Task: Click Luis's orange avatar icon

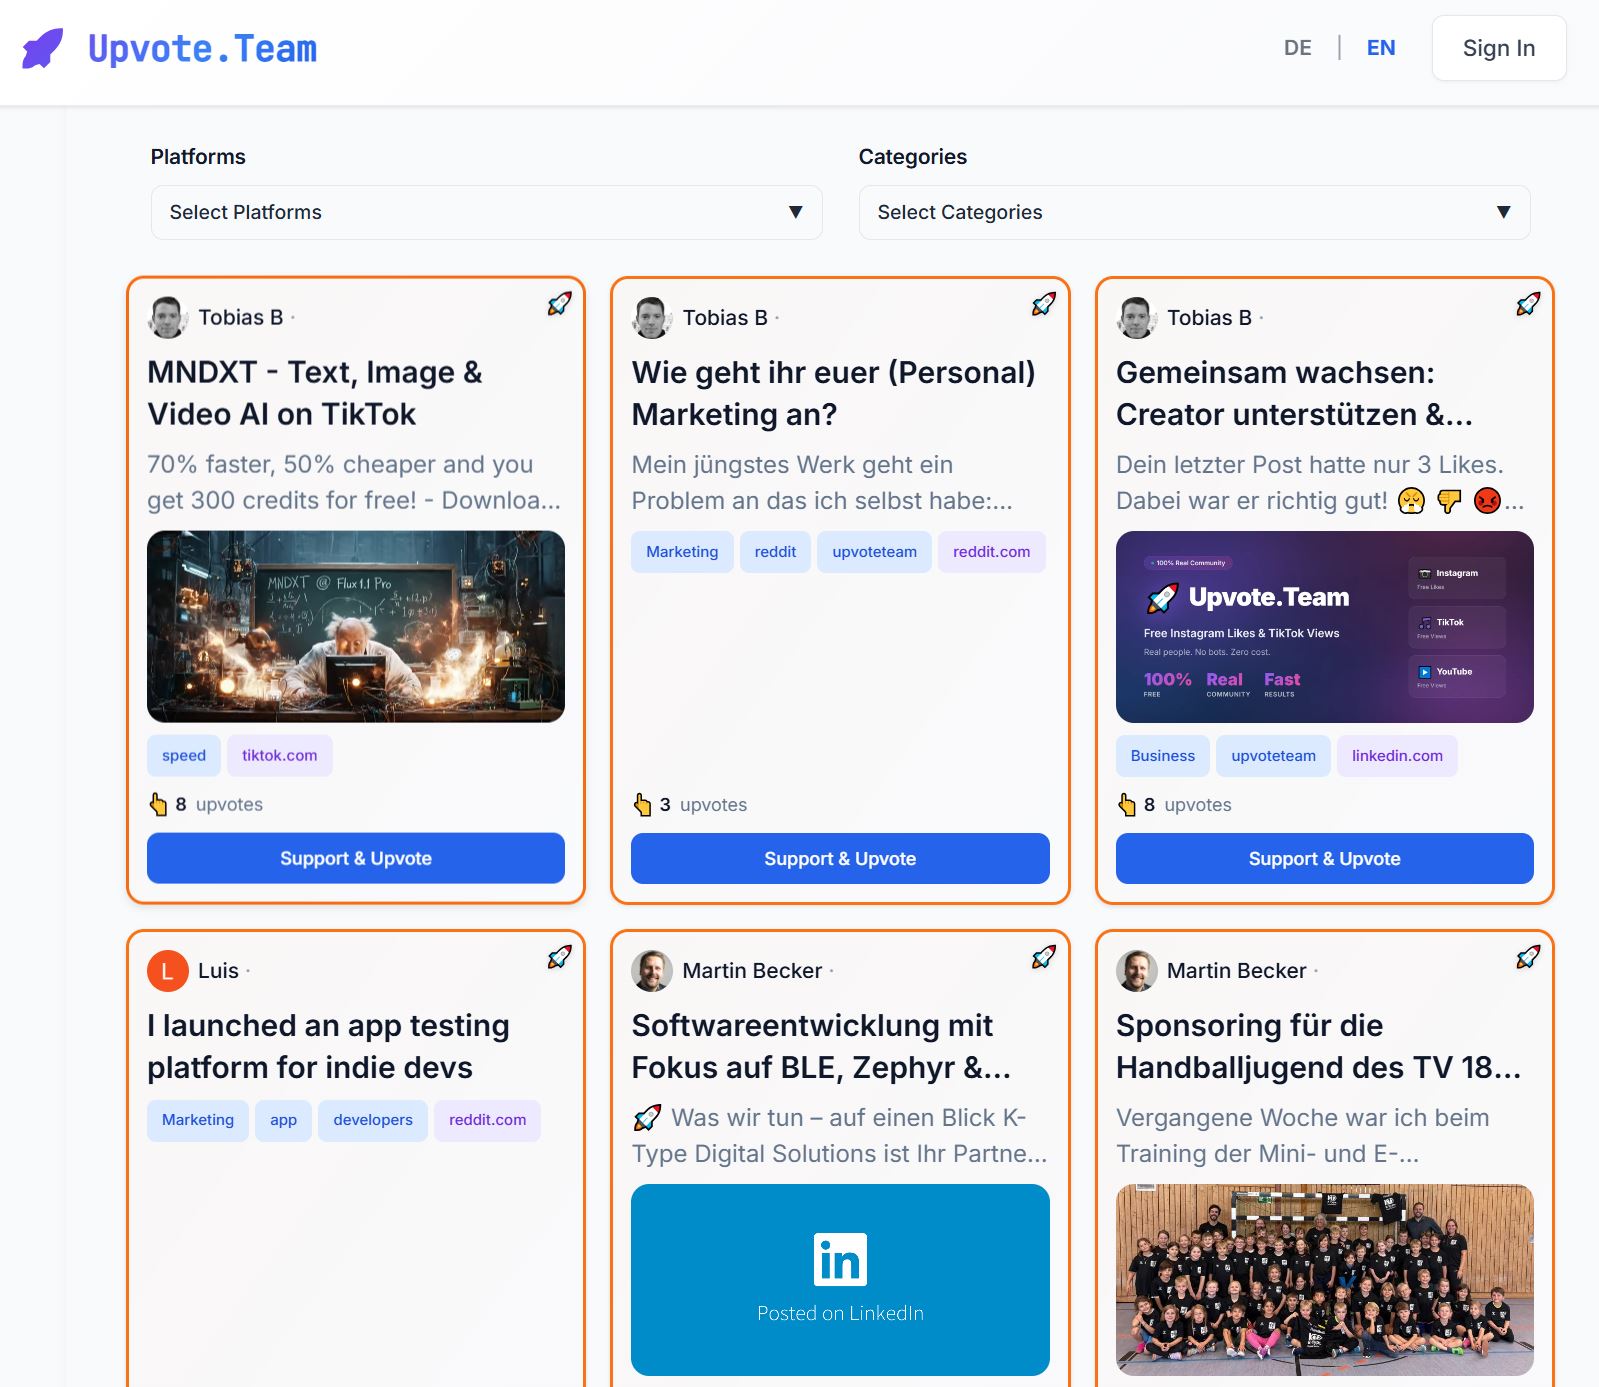Action: (168, 971)
